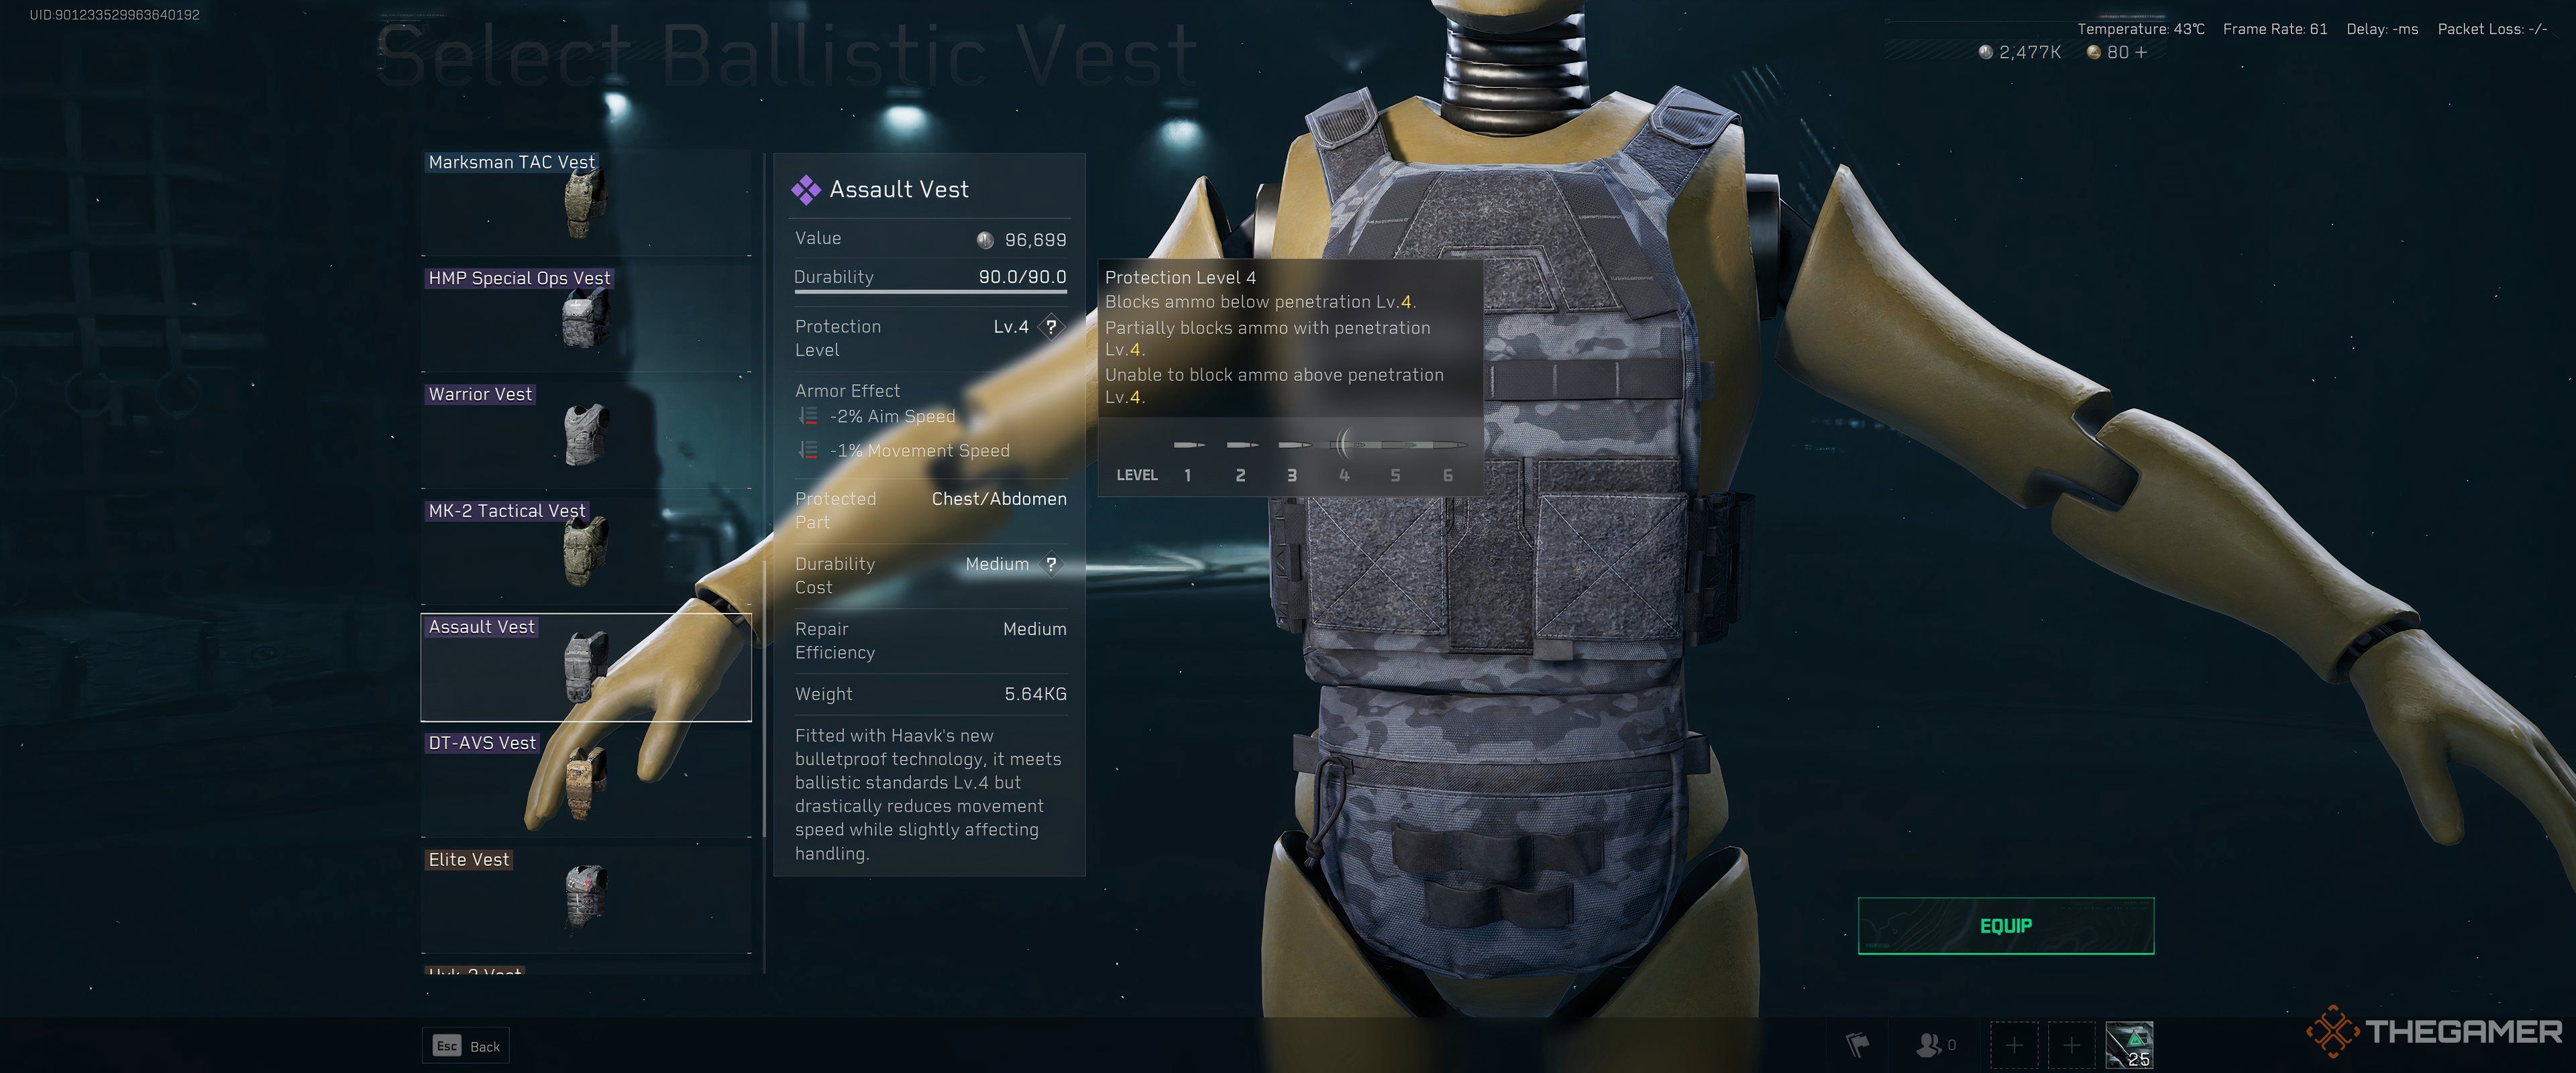The height and width of the screenshot is (1073, 2576).
Task: Click the movement speed debuff icon
Action: (804, 450)
